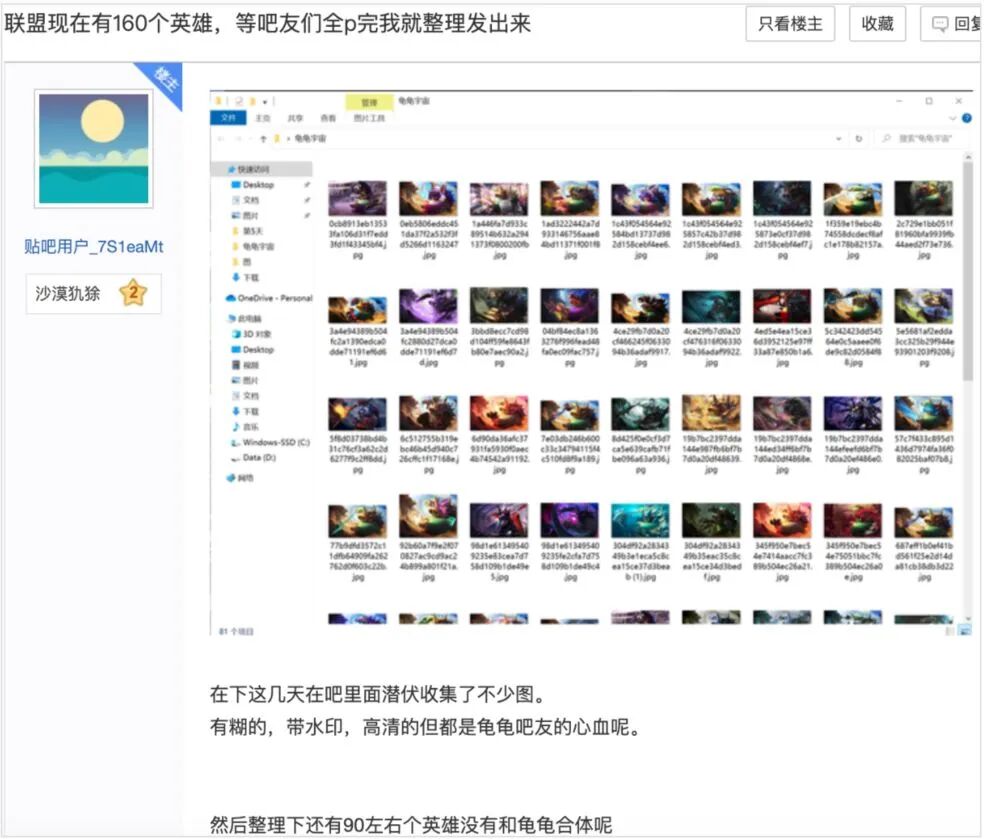Select image 0eb5806eddc45 thumbnail
This screenshot has width=984, height=839.
click(428, 199)
